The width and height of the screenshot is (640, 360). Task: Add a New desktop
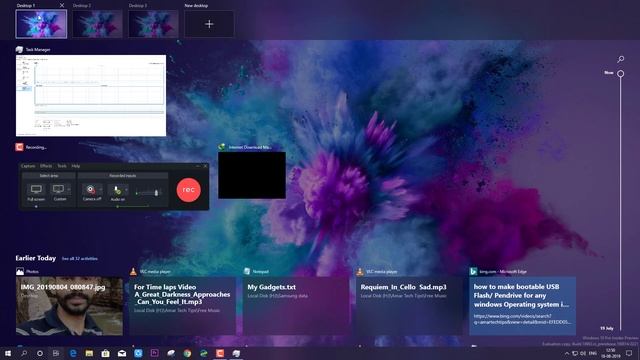[x=209, y=24]
